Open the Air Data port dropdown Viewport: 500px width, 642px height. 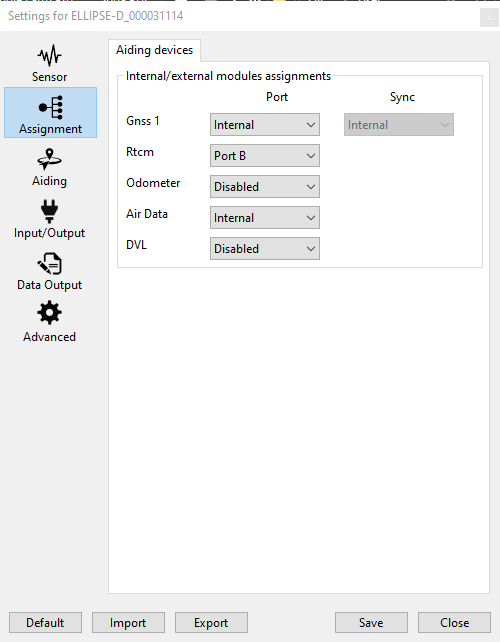tap(265, 217)
